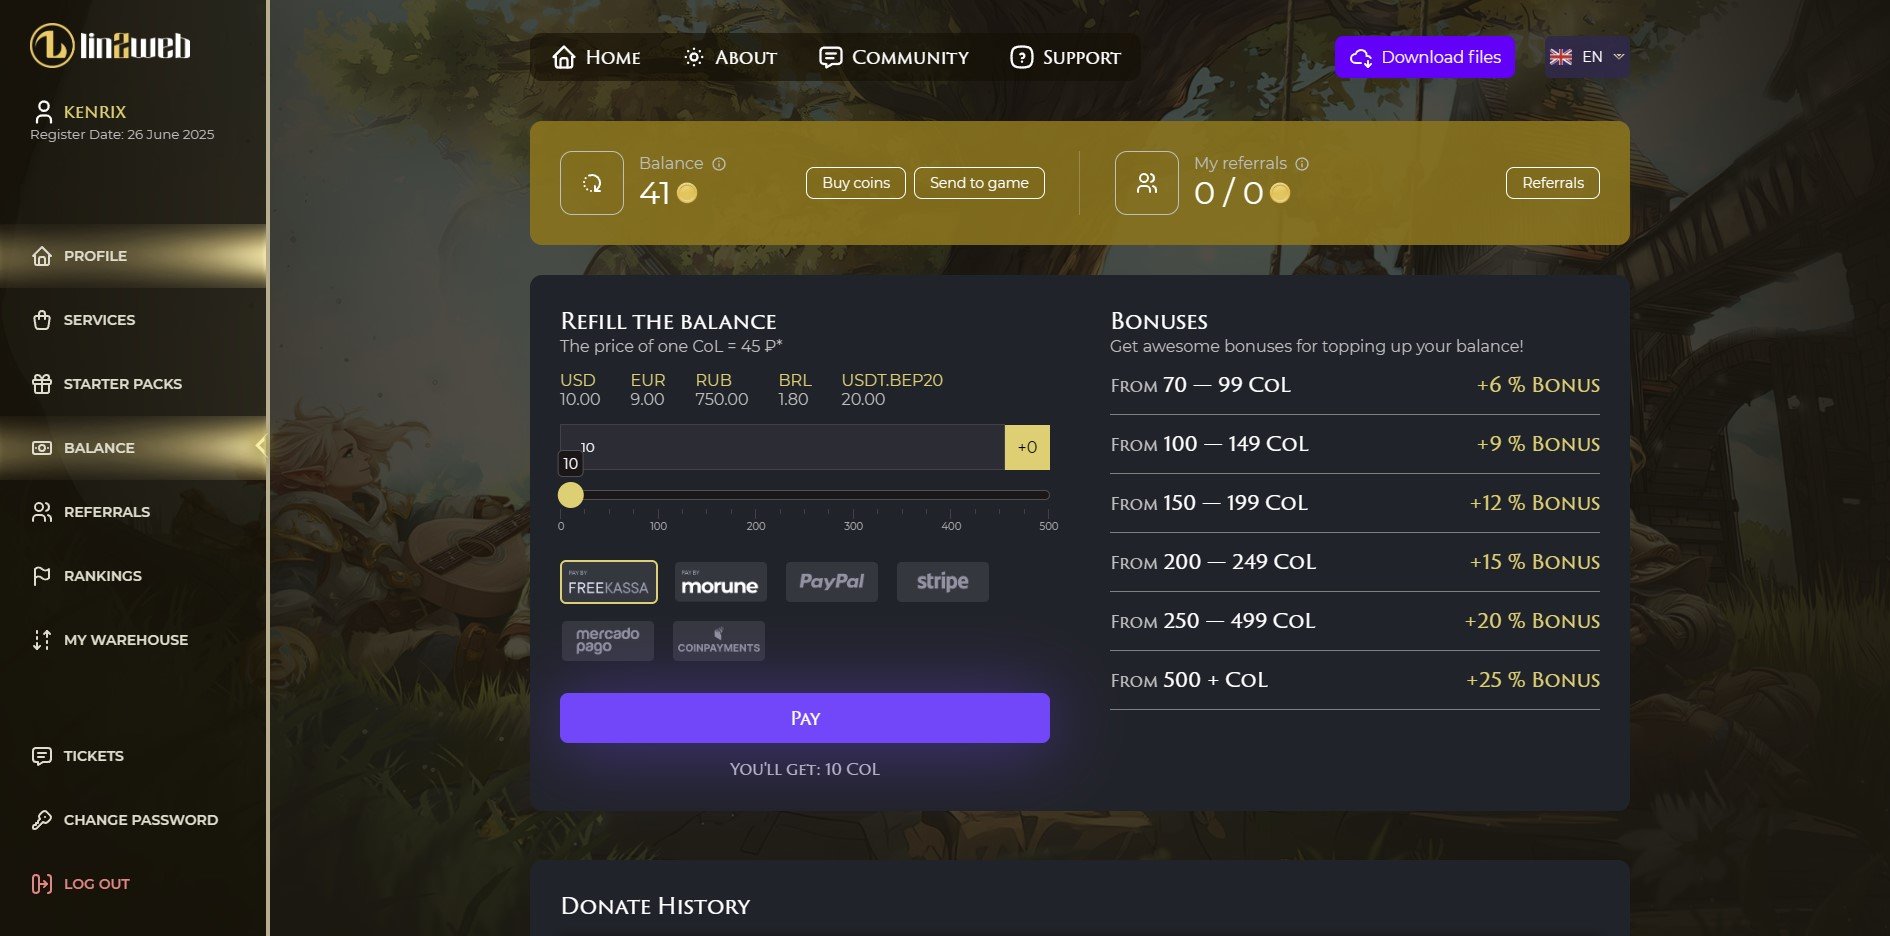This screenshot has height=936, width=1890.
Task: Click the coin amount slider handle
Action: [570, 495]
